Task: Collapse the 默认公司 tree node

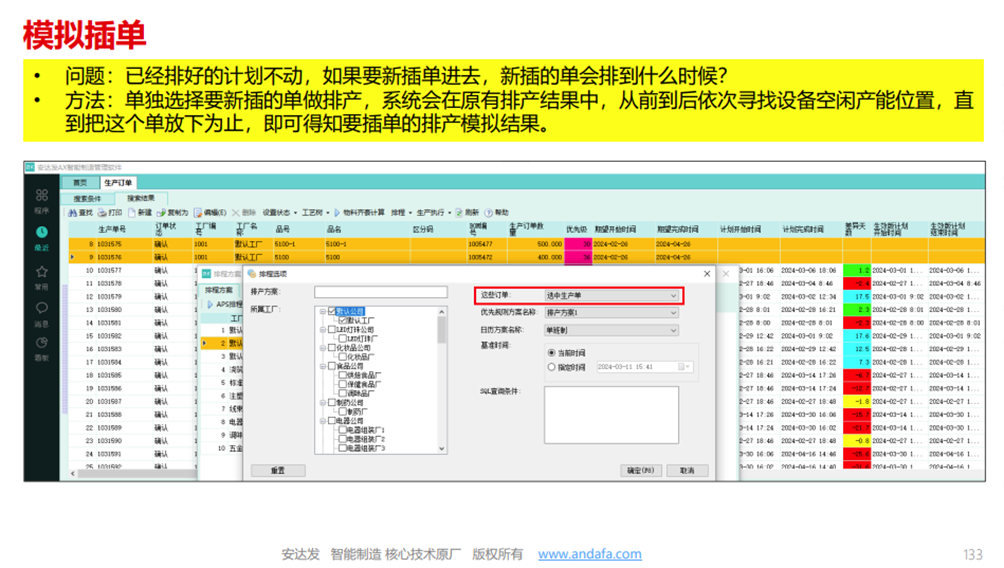Action: tap(323, 311)
